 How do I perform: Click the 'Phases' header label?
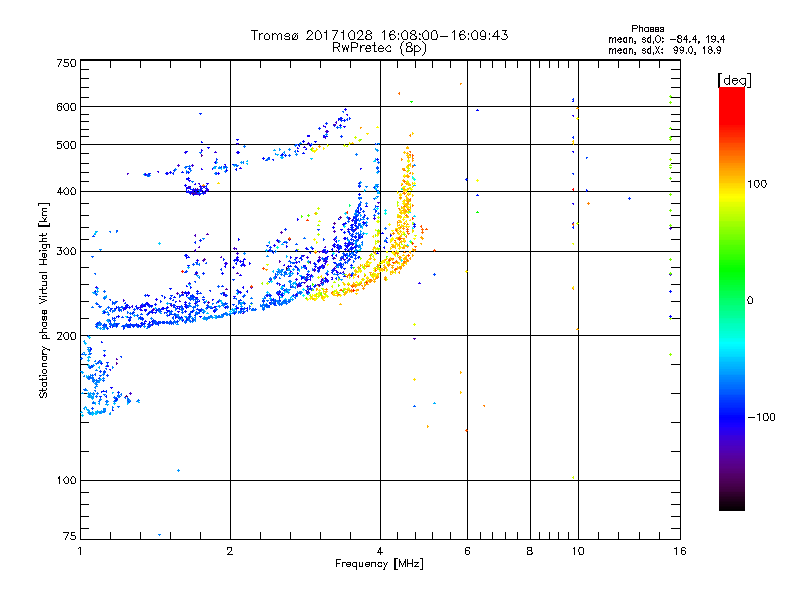click(x=647, y=29)
